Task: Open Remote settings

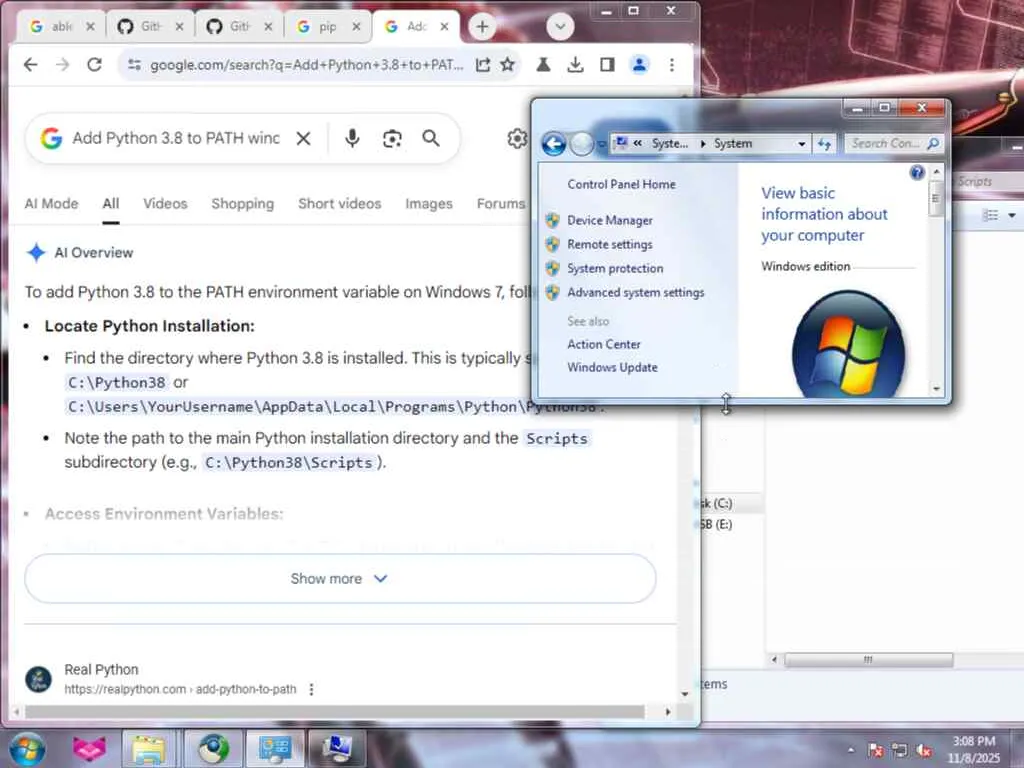Action: tap(609, 244)
